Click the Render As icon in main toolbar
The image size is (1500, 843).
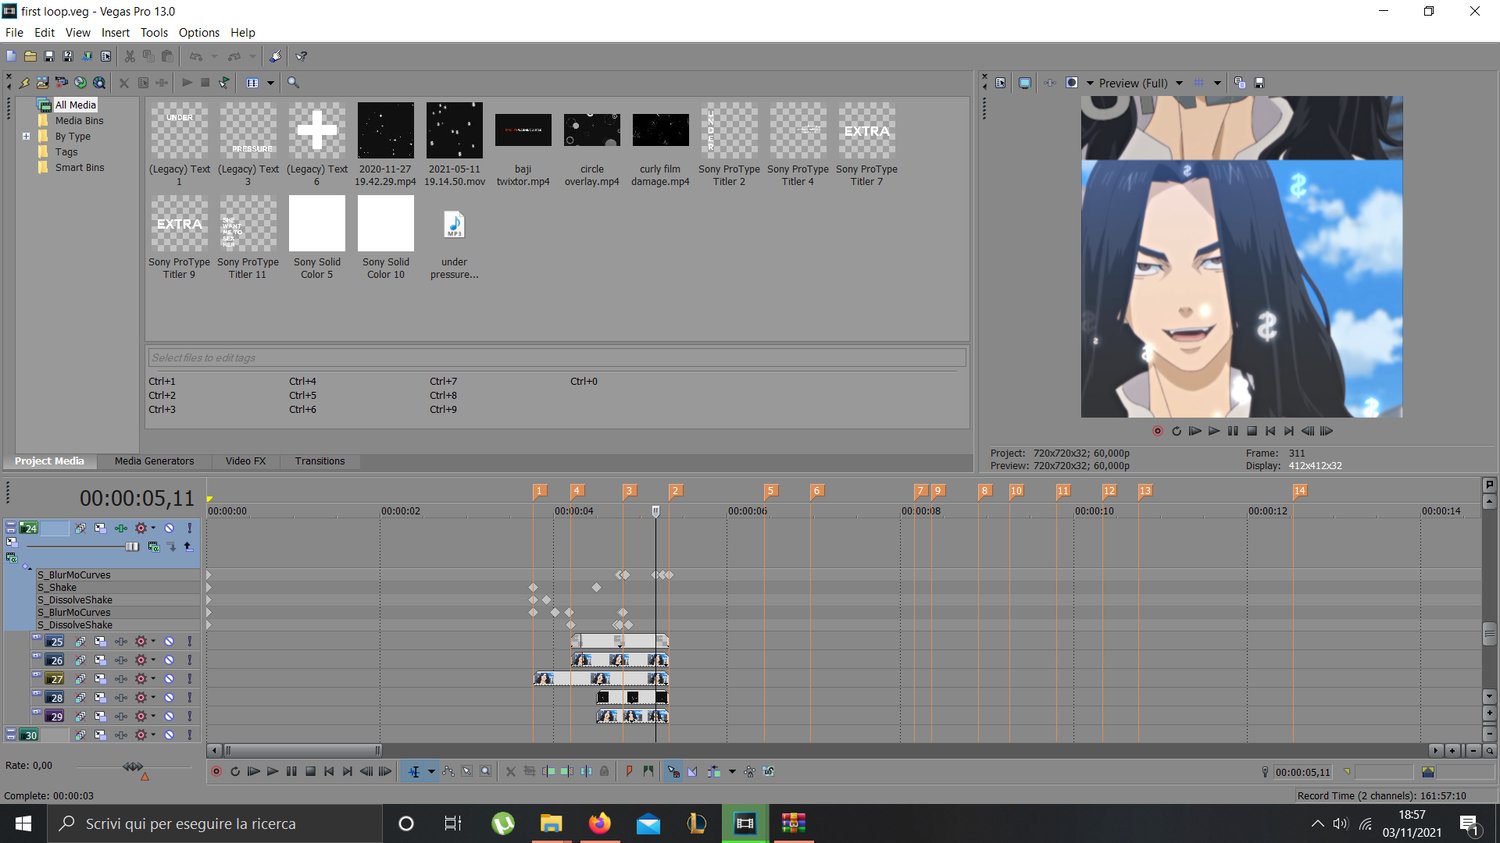(x=87, y=56)
